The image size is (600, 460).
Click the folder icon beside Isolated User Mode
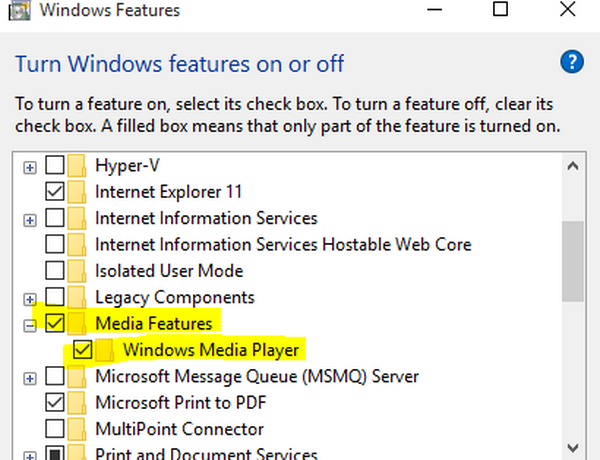click(x=80, y=271)
